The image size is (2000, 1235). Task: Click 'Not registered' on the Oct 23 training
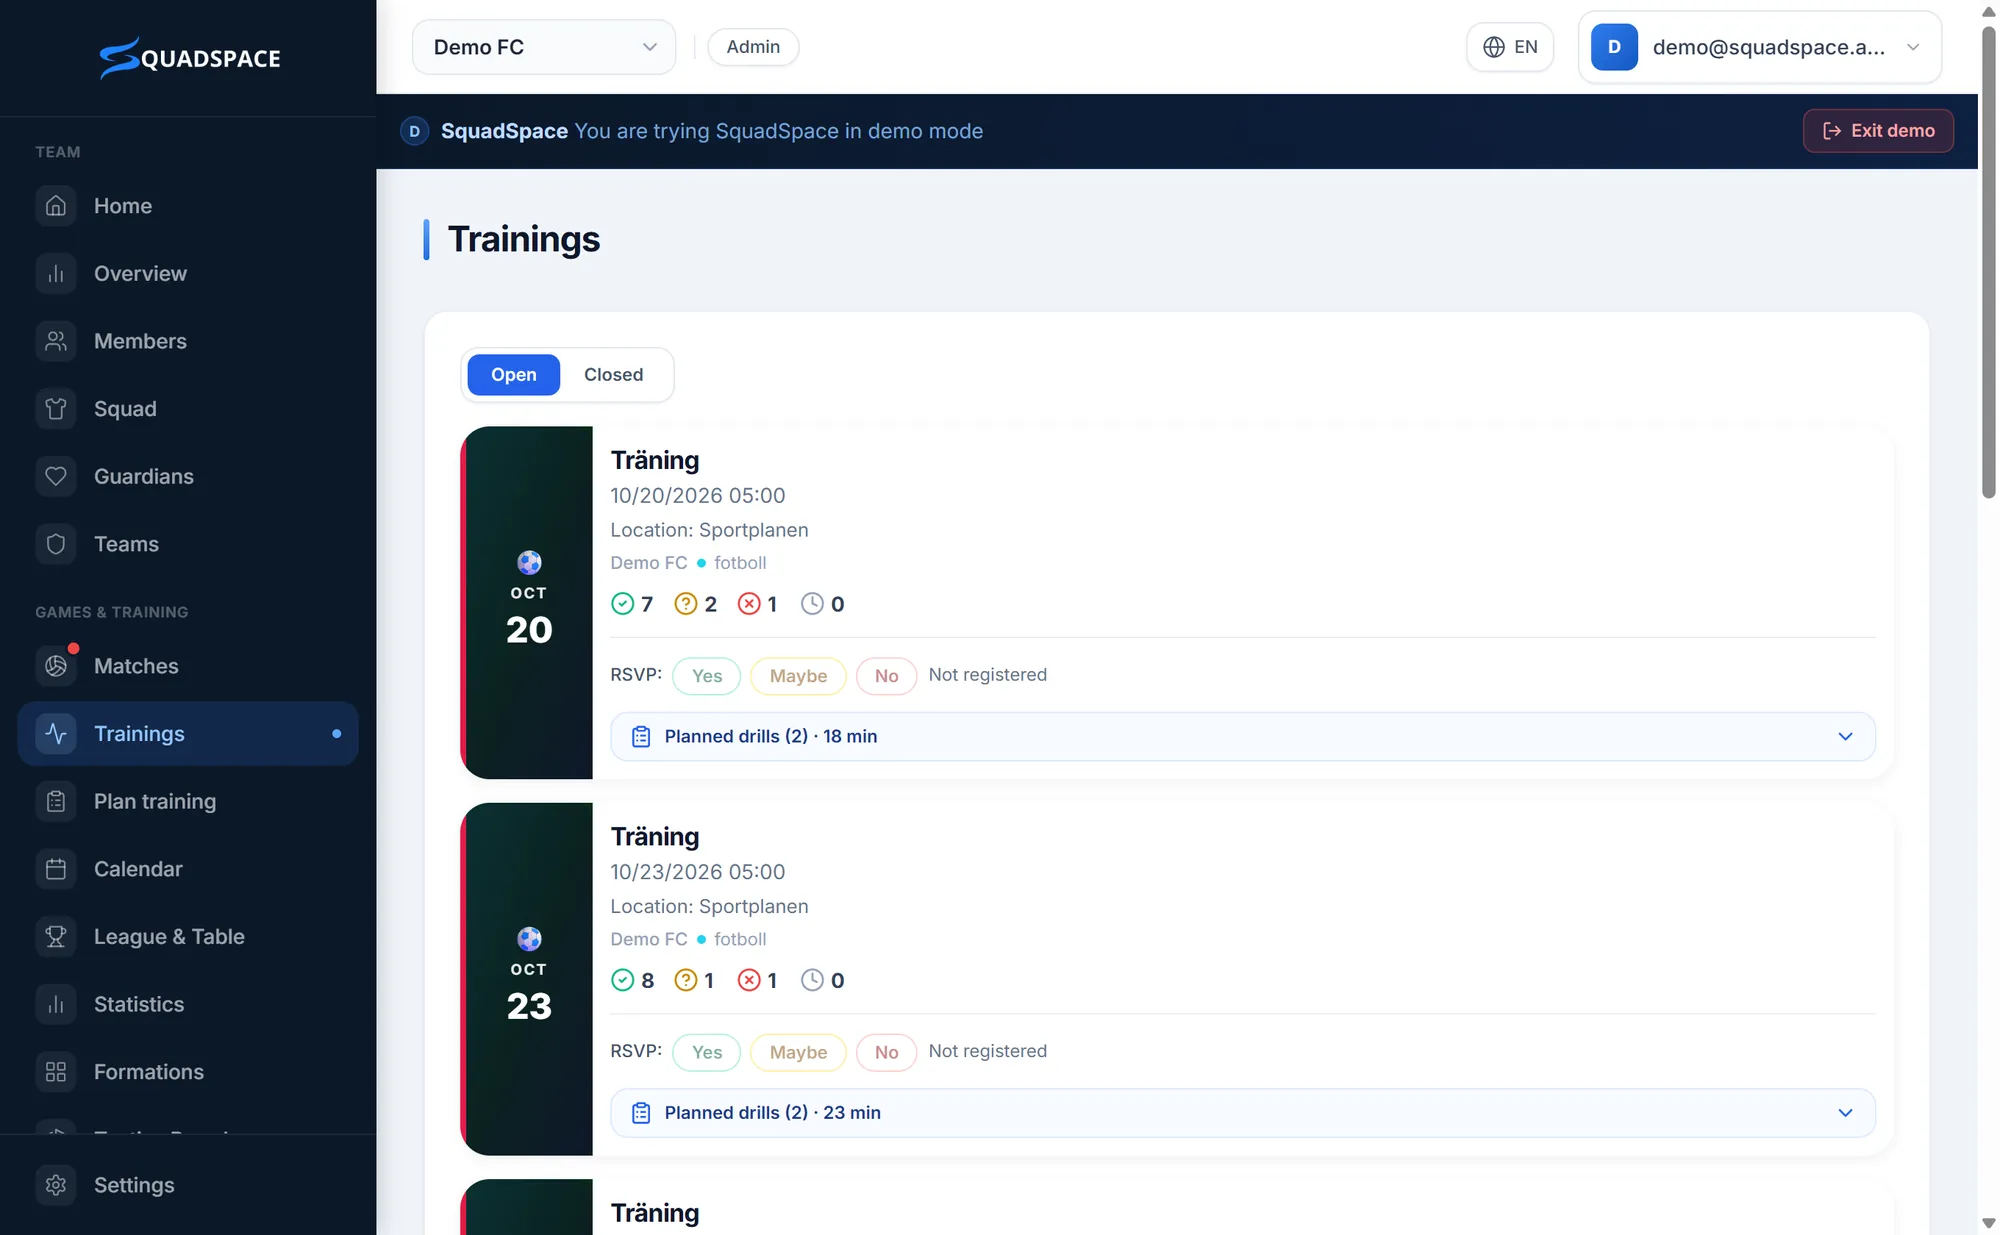point(987,1051)
